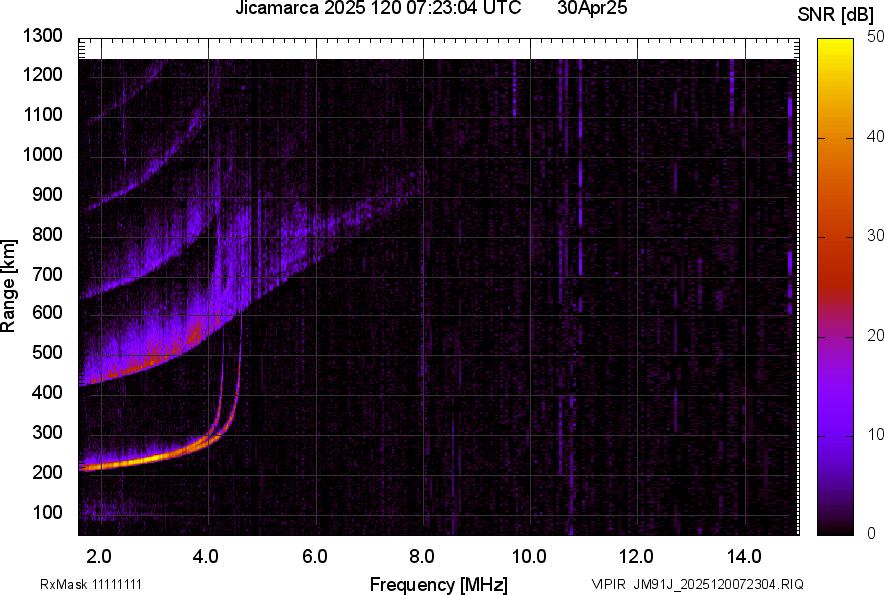The height and width of the screenshot is (595, 884).
Task: Click the 500 range tick label
Action: point(47,352)
